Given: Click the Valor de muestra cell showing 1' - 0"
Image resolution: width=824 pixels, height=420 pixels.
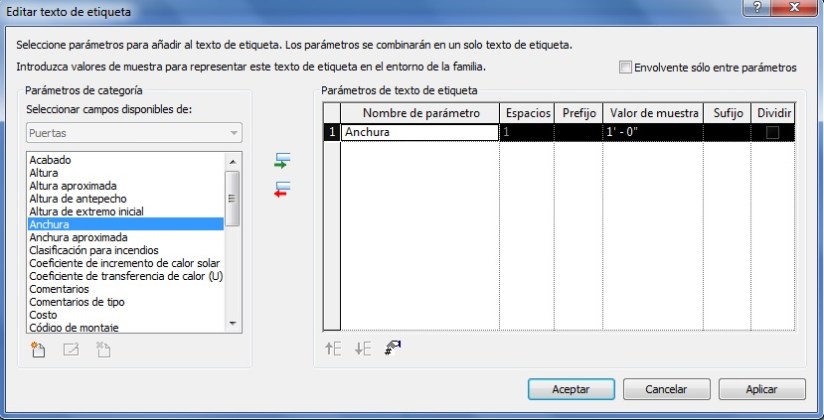Looking at the screenshot, I should (651, 132).
